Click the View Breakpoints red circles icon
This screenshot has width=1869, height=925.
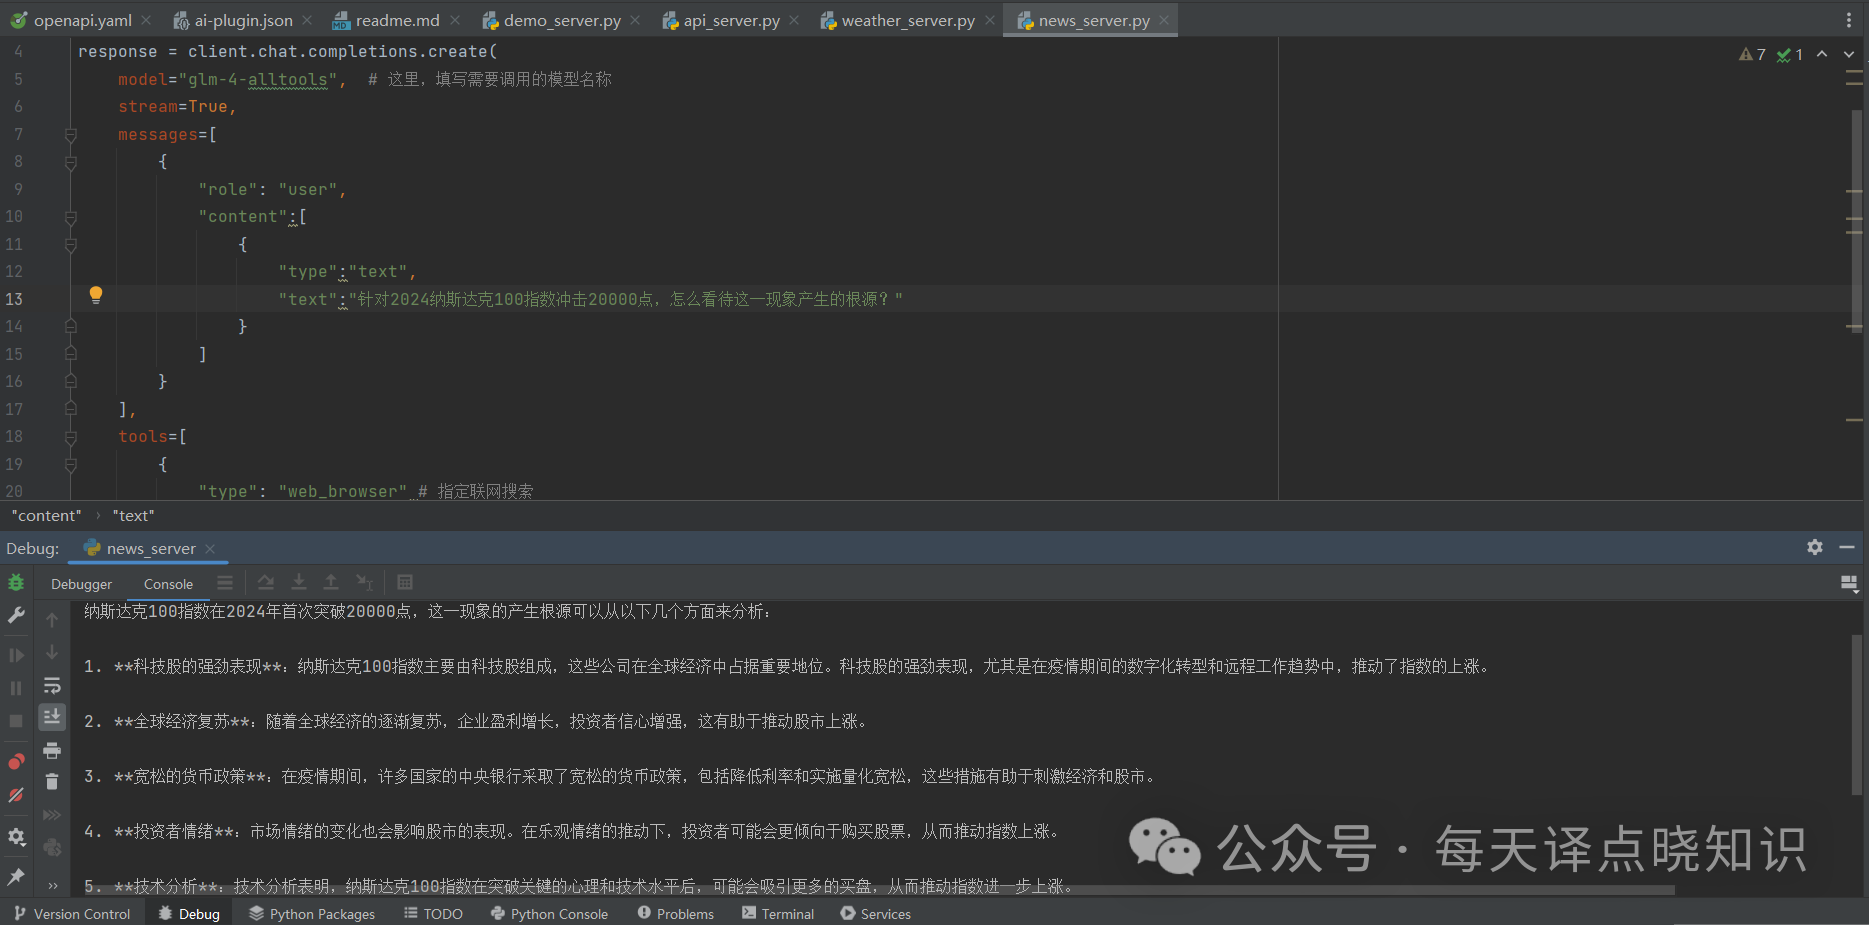tap(16, 762)
